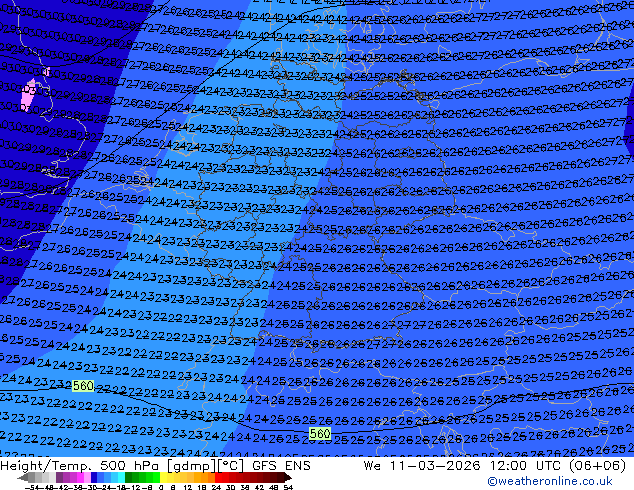Click the GFS ENS model label
Image resolution: width=634 pixels, height=490 pixels.
pyautogui.click(x=281, y=466)
